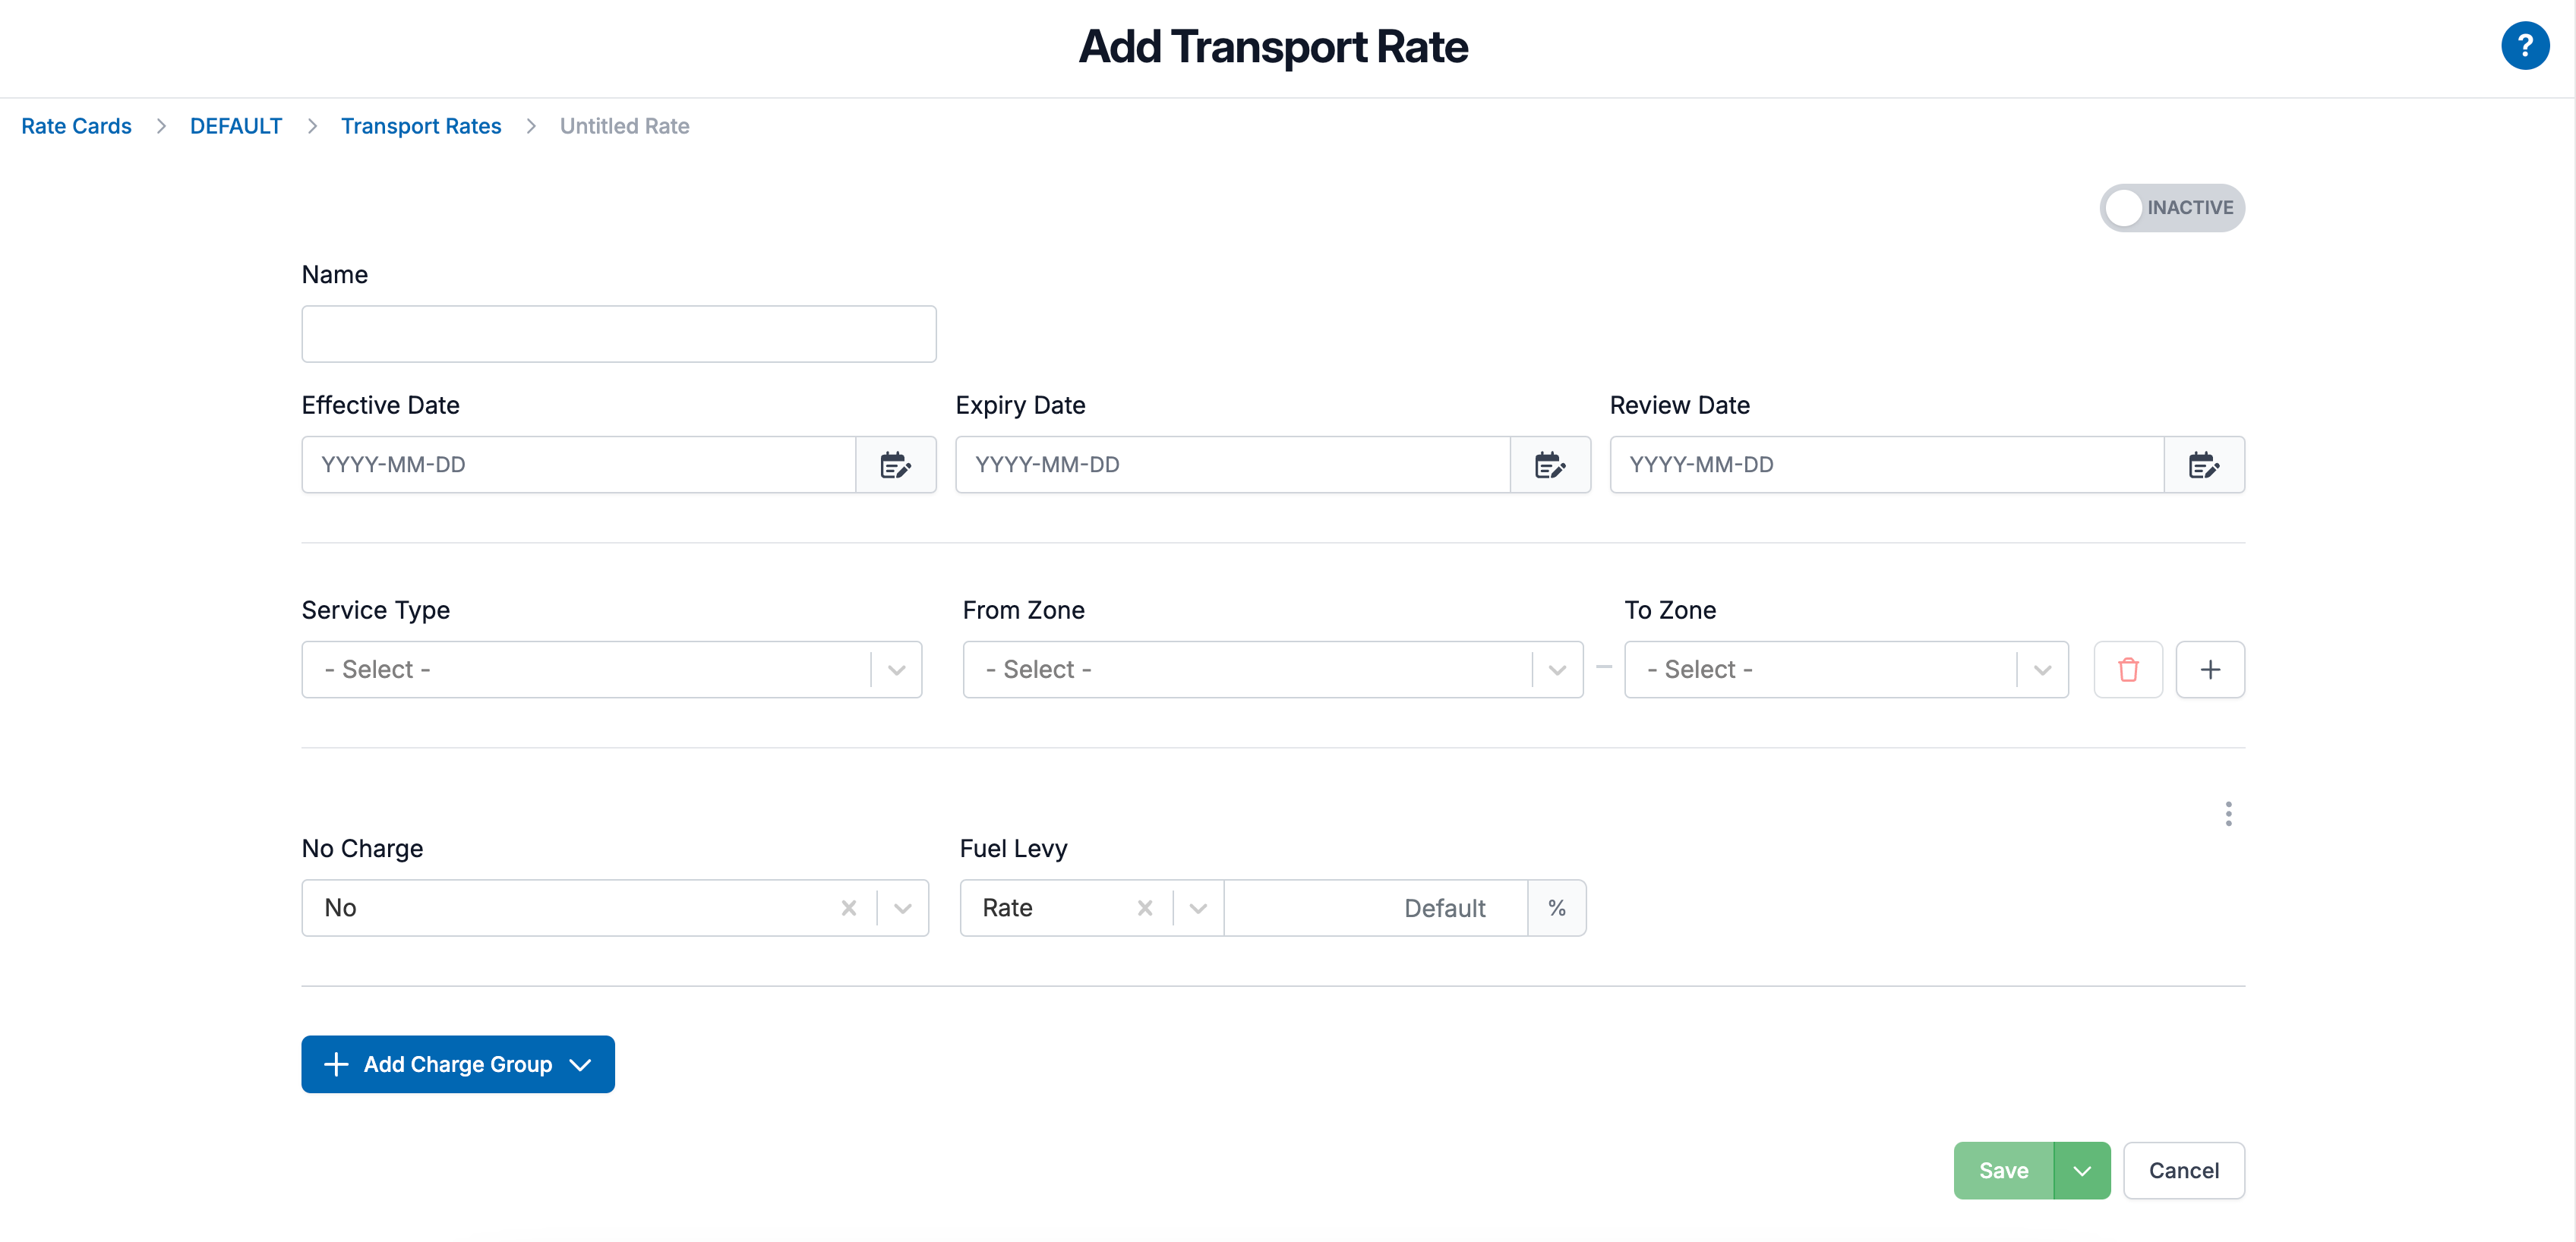Open the help icon
Image resolution: width=2576 pixels, height=1242 pixels.
2525,46
